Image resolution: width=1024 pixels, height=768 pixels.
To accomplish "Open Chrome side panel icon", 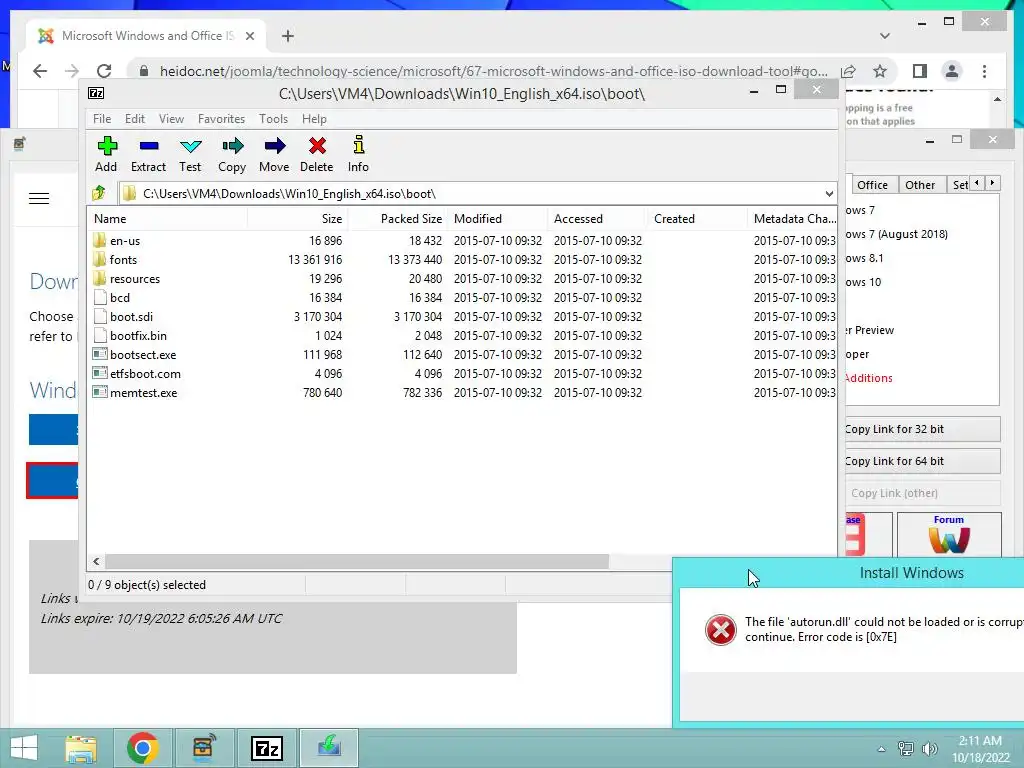I will pos(920,71).
